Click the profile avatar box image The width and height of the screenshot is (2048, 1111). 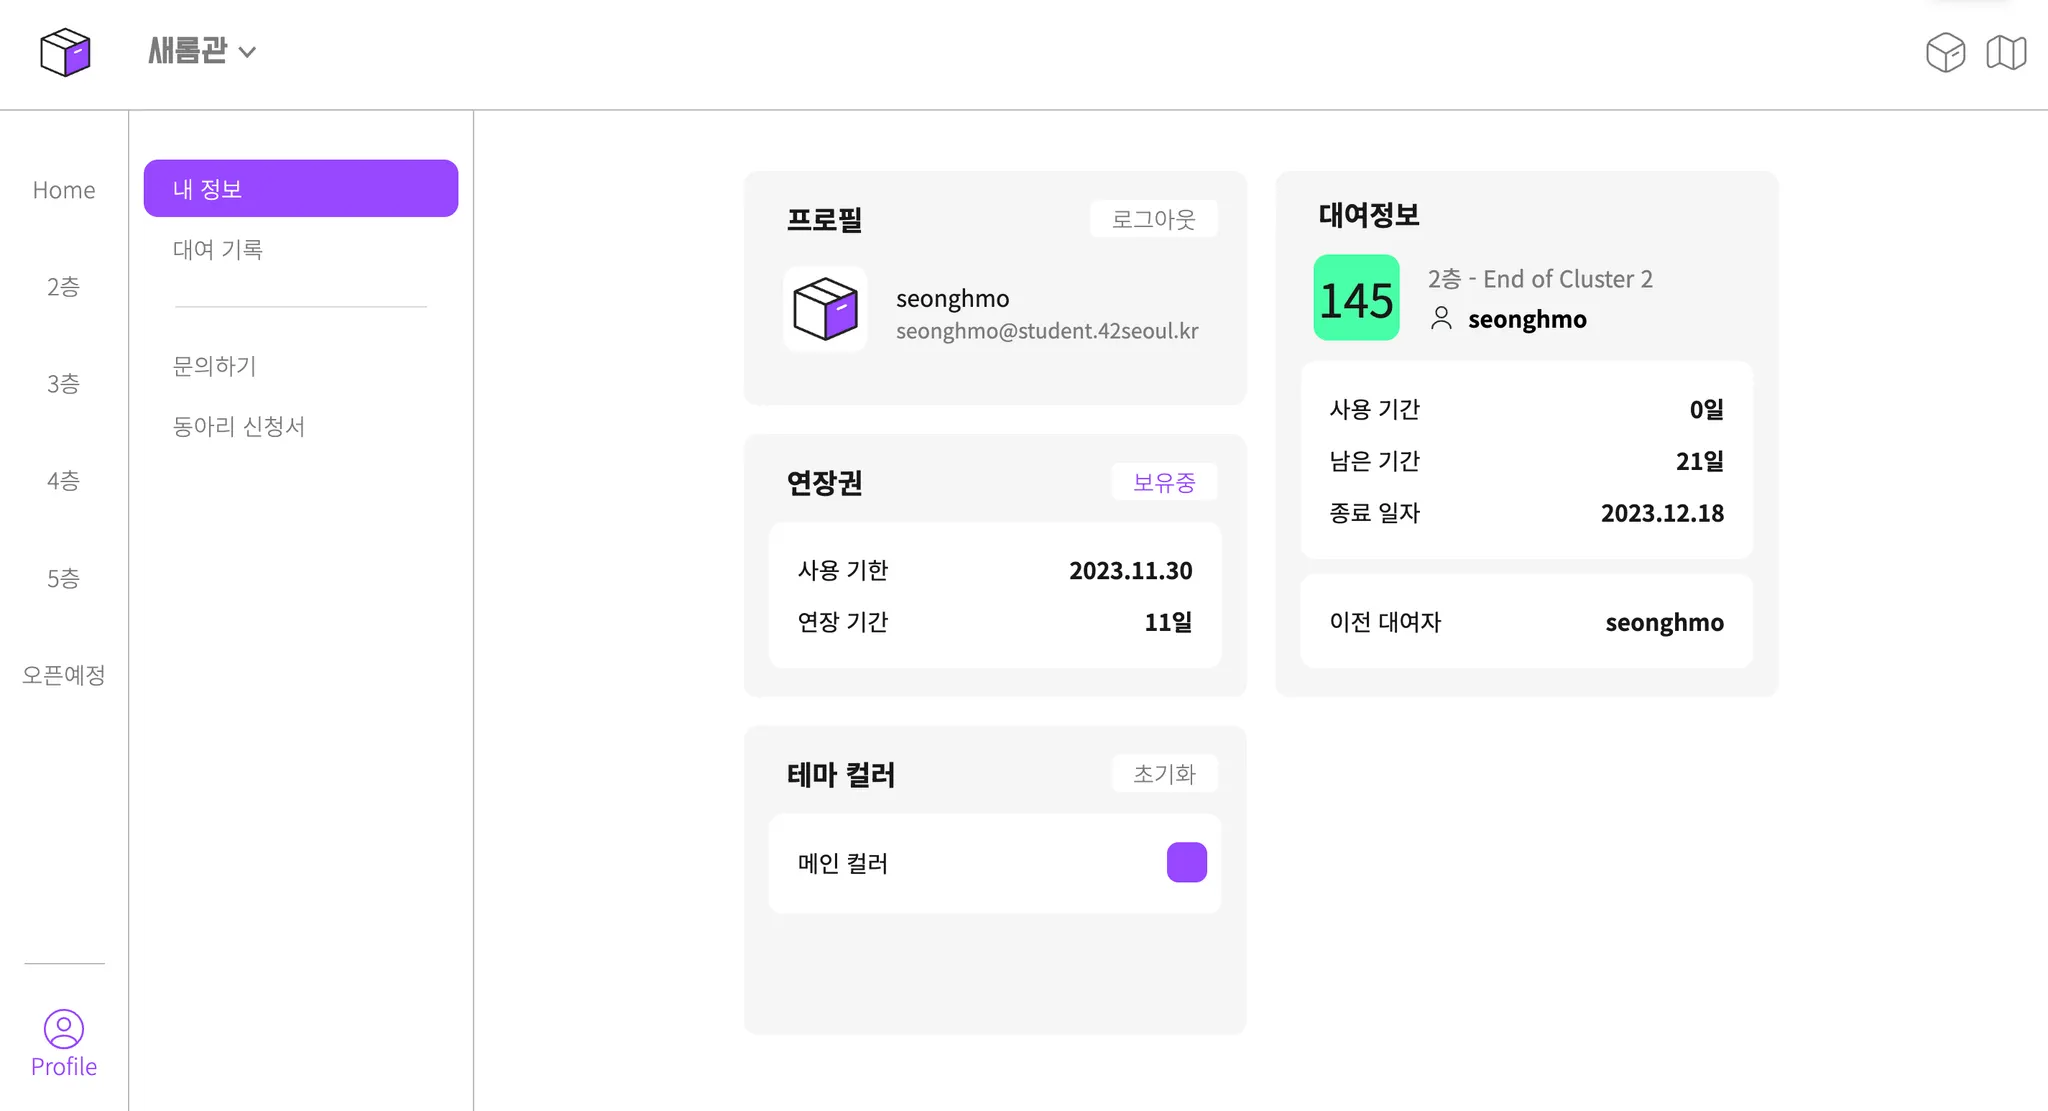(825, 309)
